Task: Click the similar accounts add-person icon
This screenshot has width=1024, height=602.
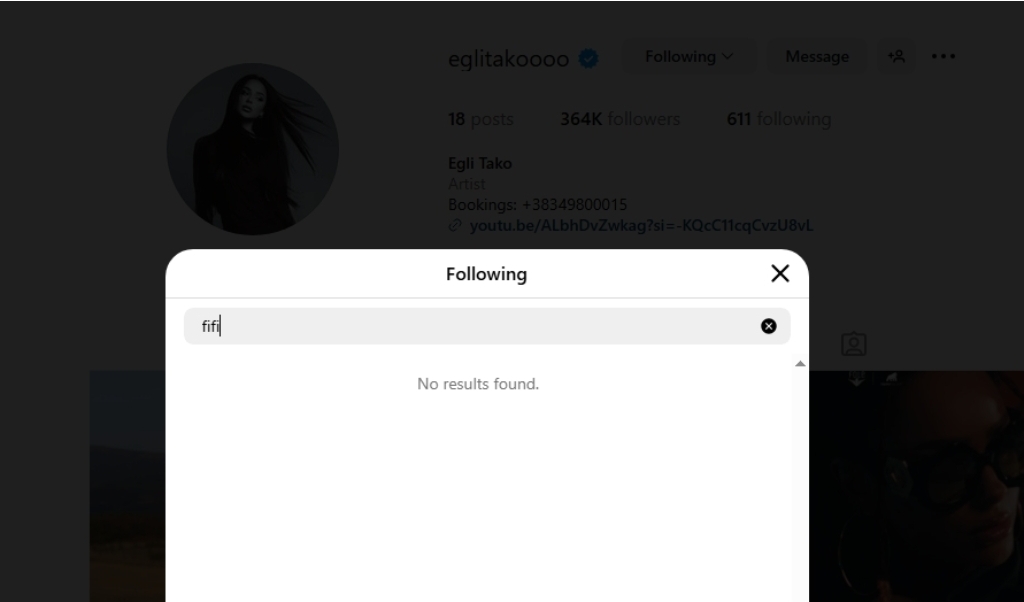Action: click(x=896, y=57)
